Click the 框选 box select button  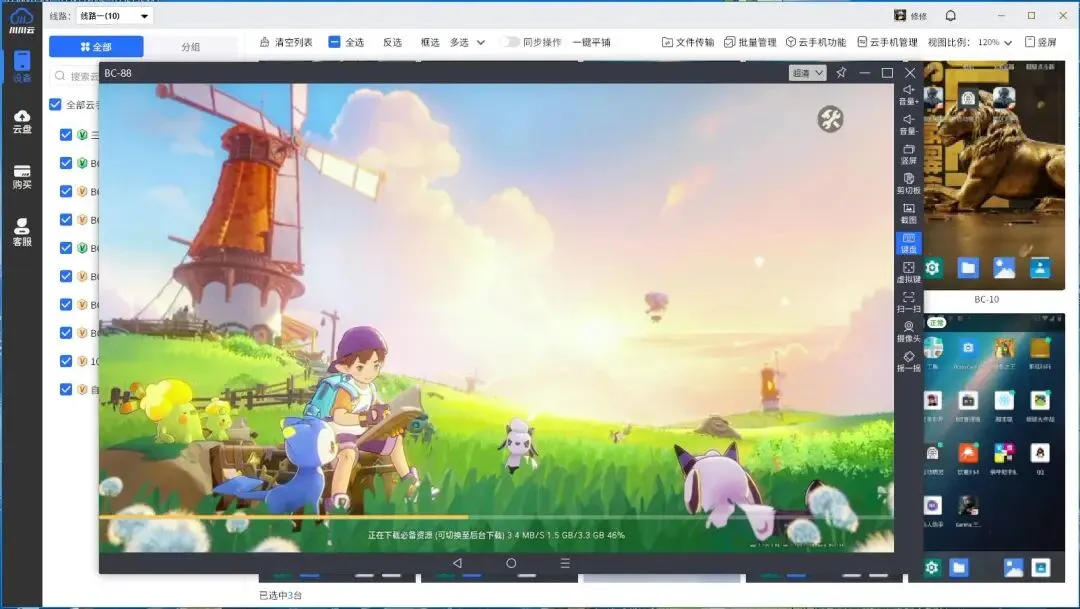(430, 42)
